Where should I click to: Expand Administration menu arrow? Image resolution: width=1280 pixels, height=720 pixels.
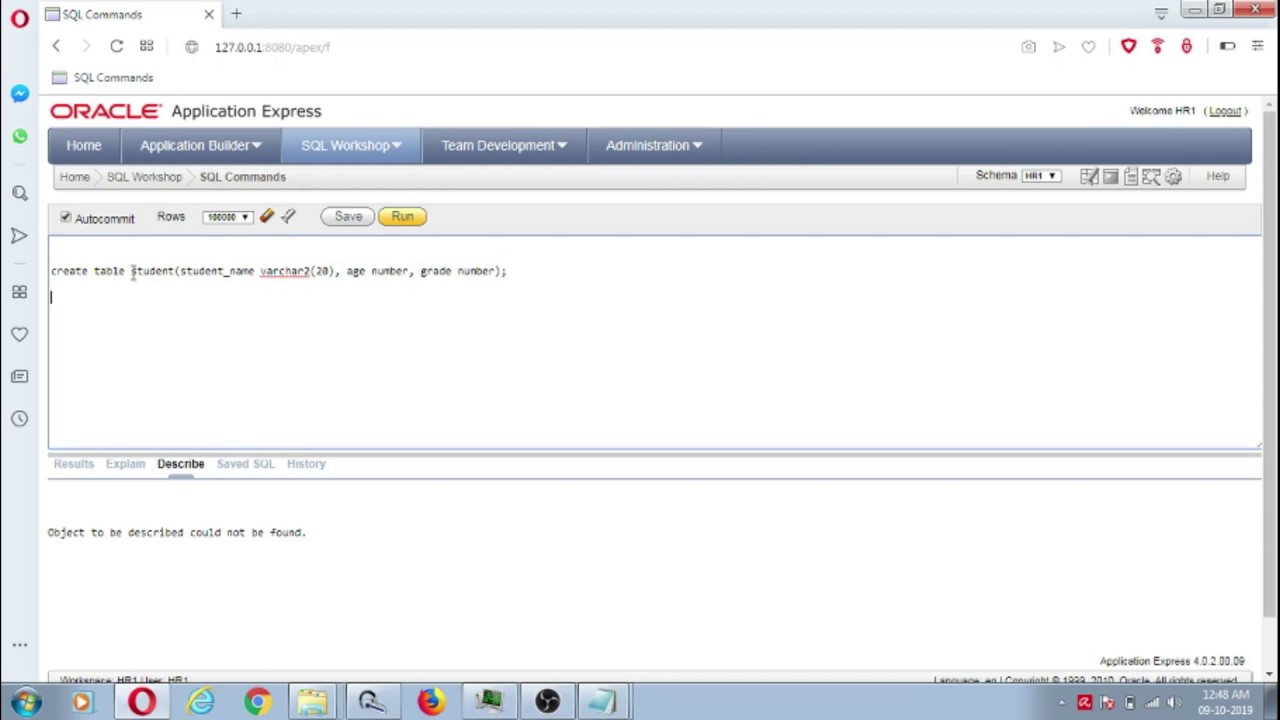point(697,145)
